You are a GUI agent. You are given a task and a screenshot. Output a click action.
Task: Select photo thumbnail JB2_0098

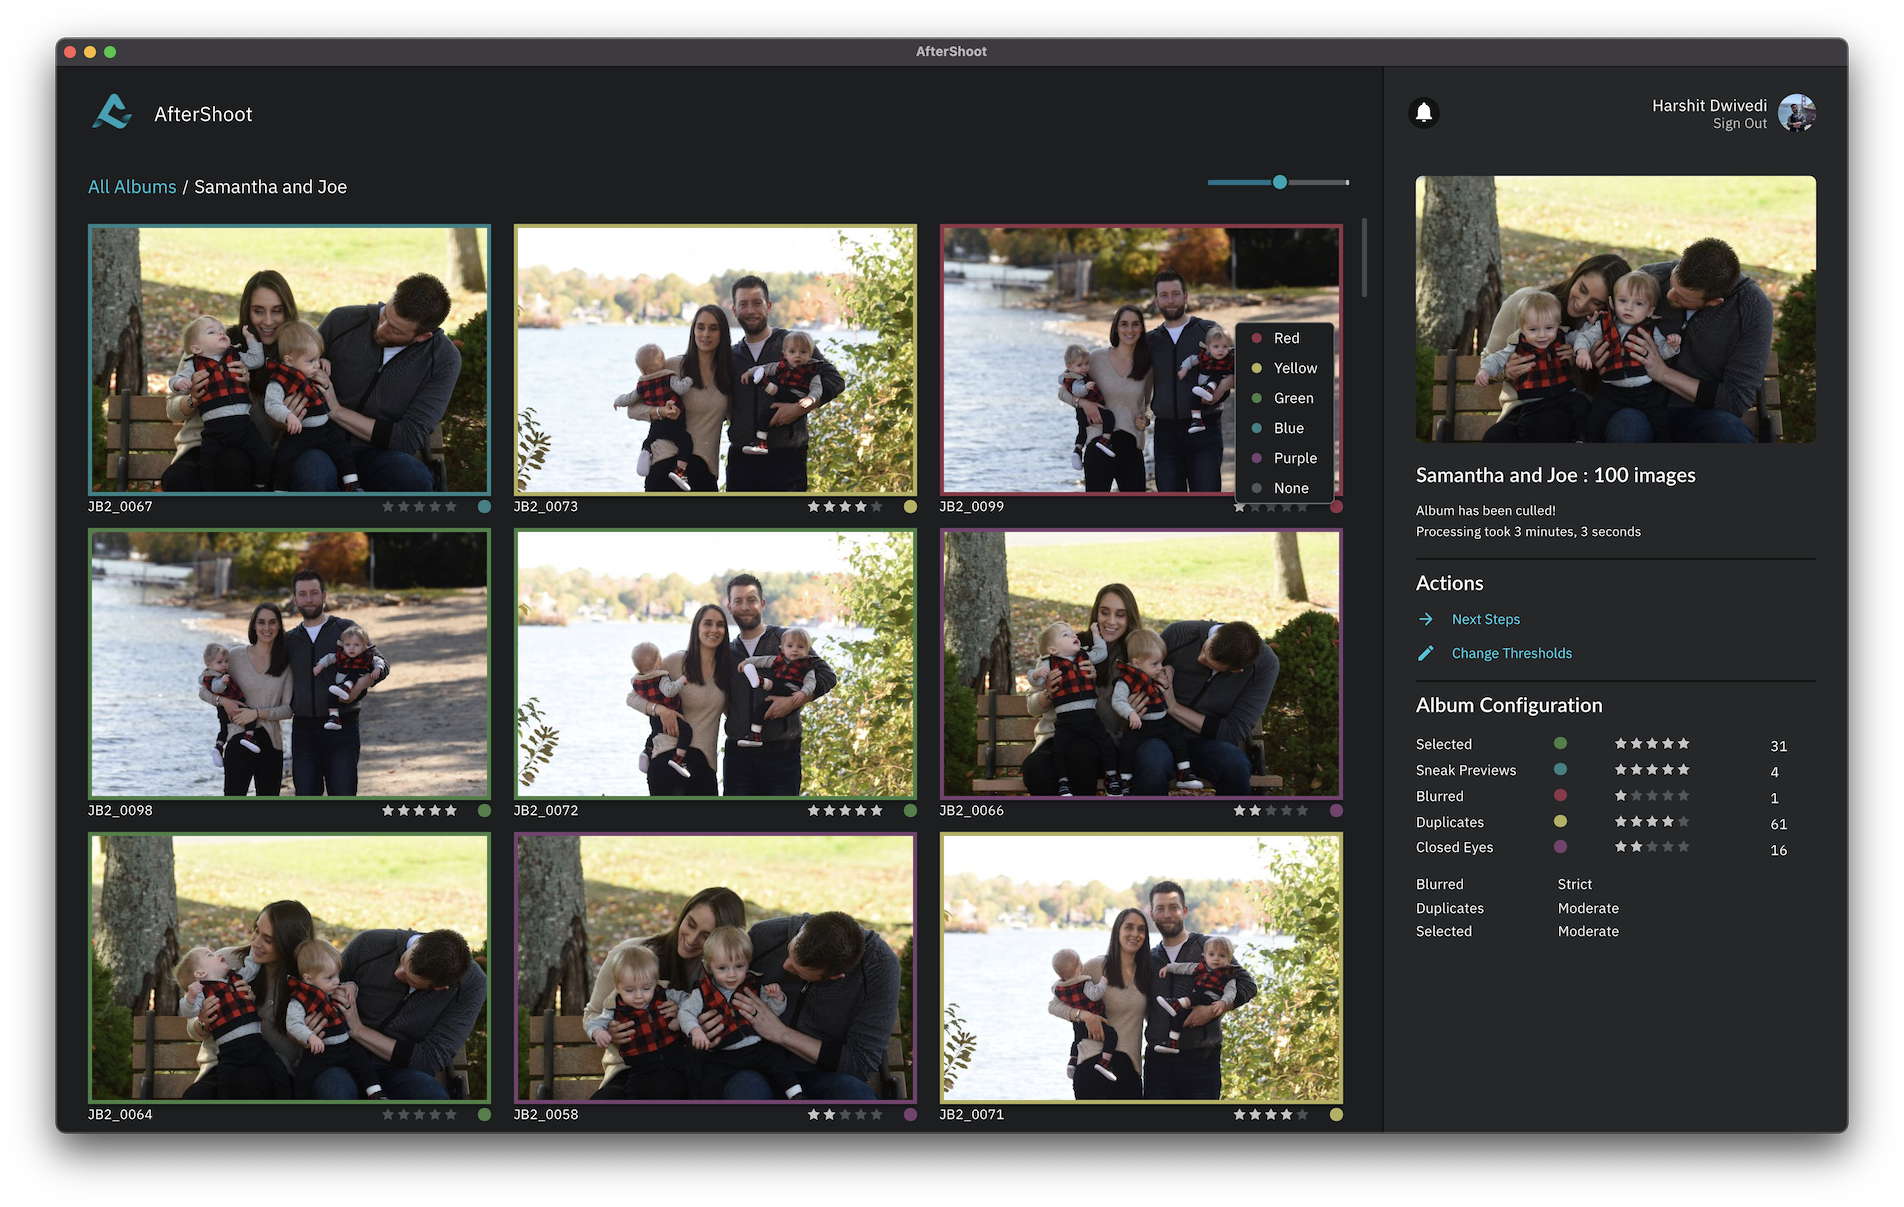(289, 664)
